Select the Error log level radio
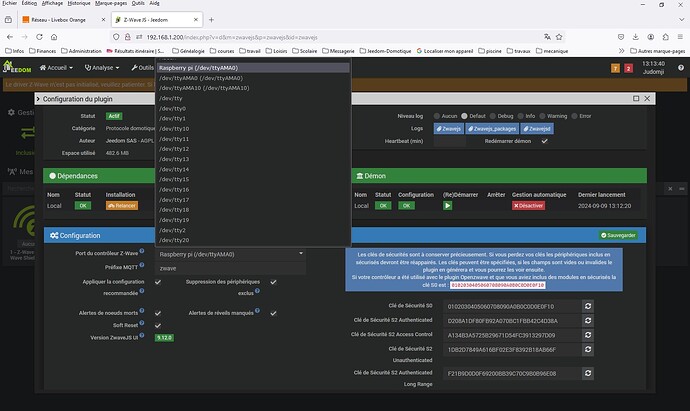690x411 pixels. (574, 116)
